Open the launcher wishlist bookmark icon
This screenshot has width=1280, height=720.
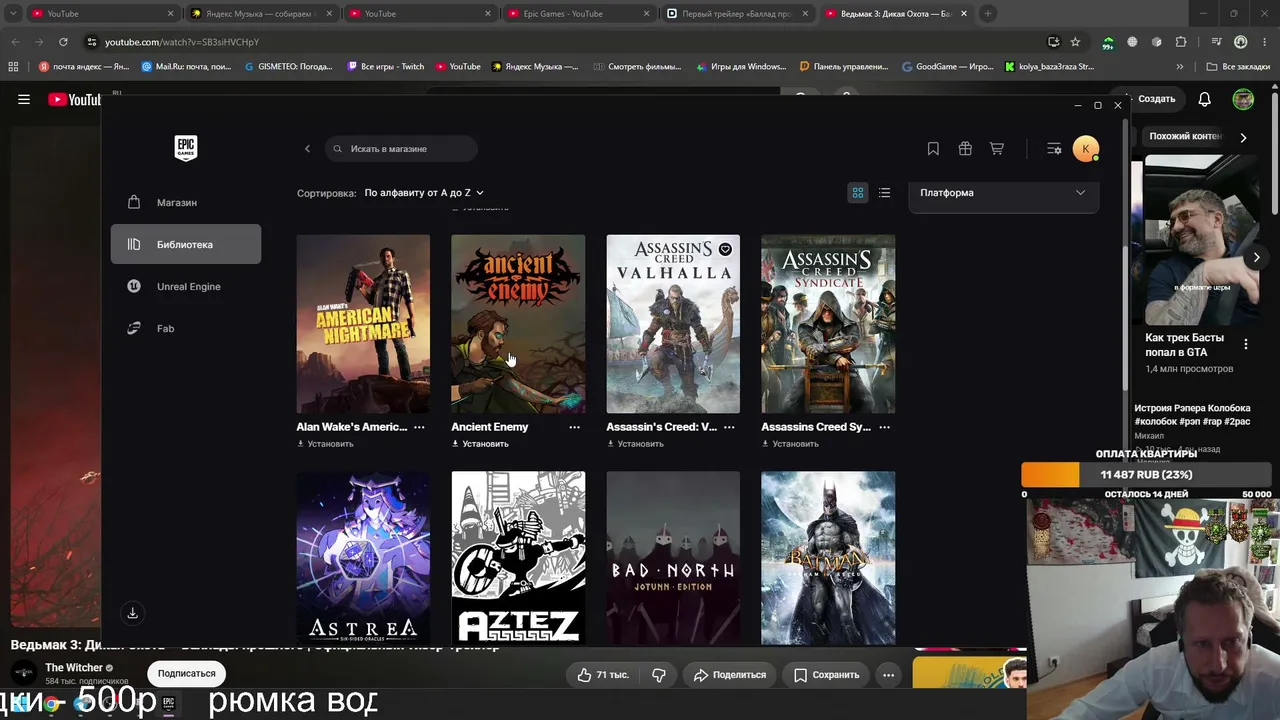tap(933, 149)
